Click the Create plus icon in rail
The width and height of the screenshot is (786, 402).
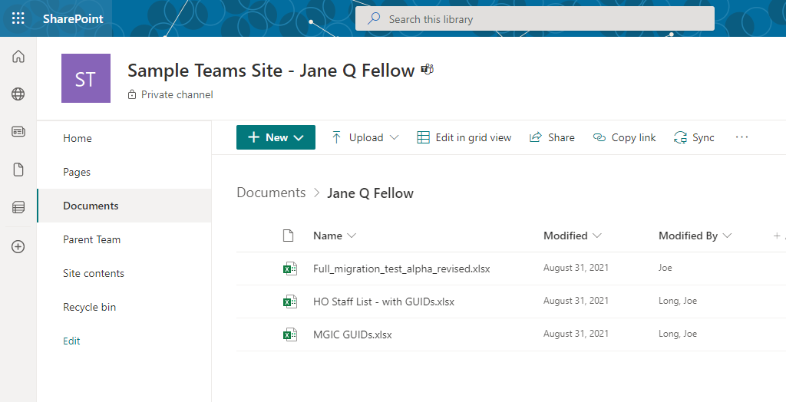point(18,246)
